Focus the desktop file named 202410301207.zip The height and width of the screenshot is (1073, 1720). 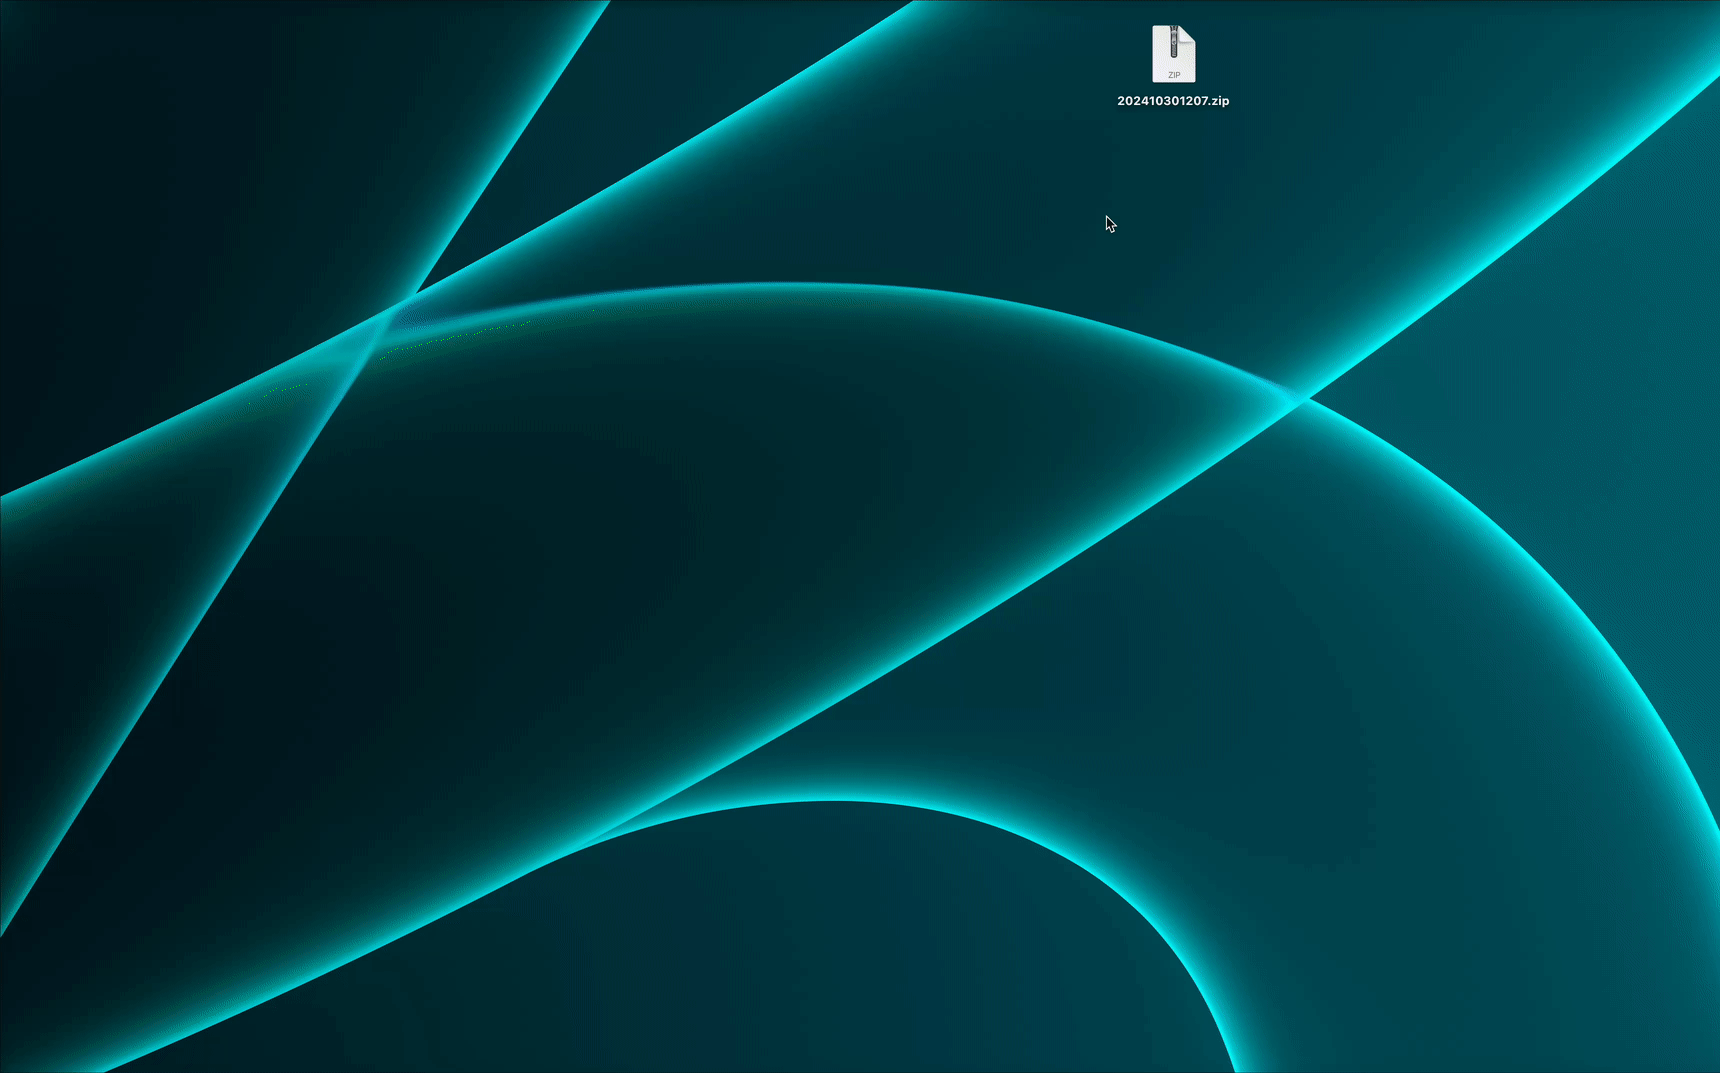pos(1173,54)
